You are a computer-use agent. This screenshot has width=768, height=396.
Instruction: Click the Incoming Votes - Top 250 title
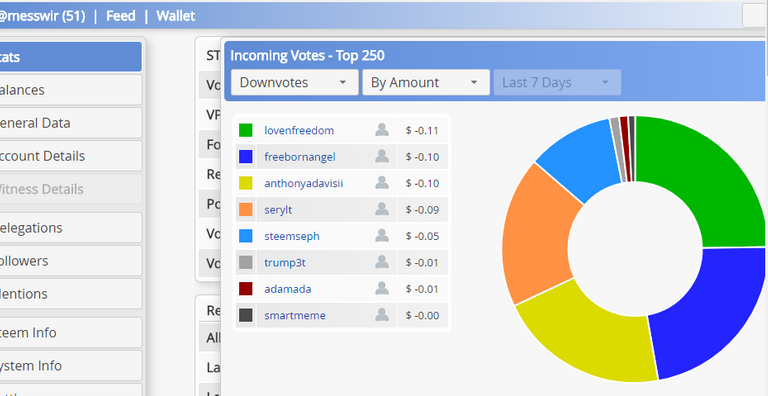coord(308,55)
